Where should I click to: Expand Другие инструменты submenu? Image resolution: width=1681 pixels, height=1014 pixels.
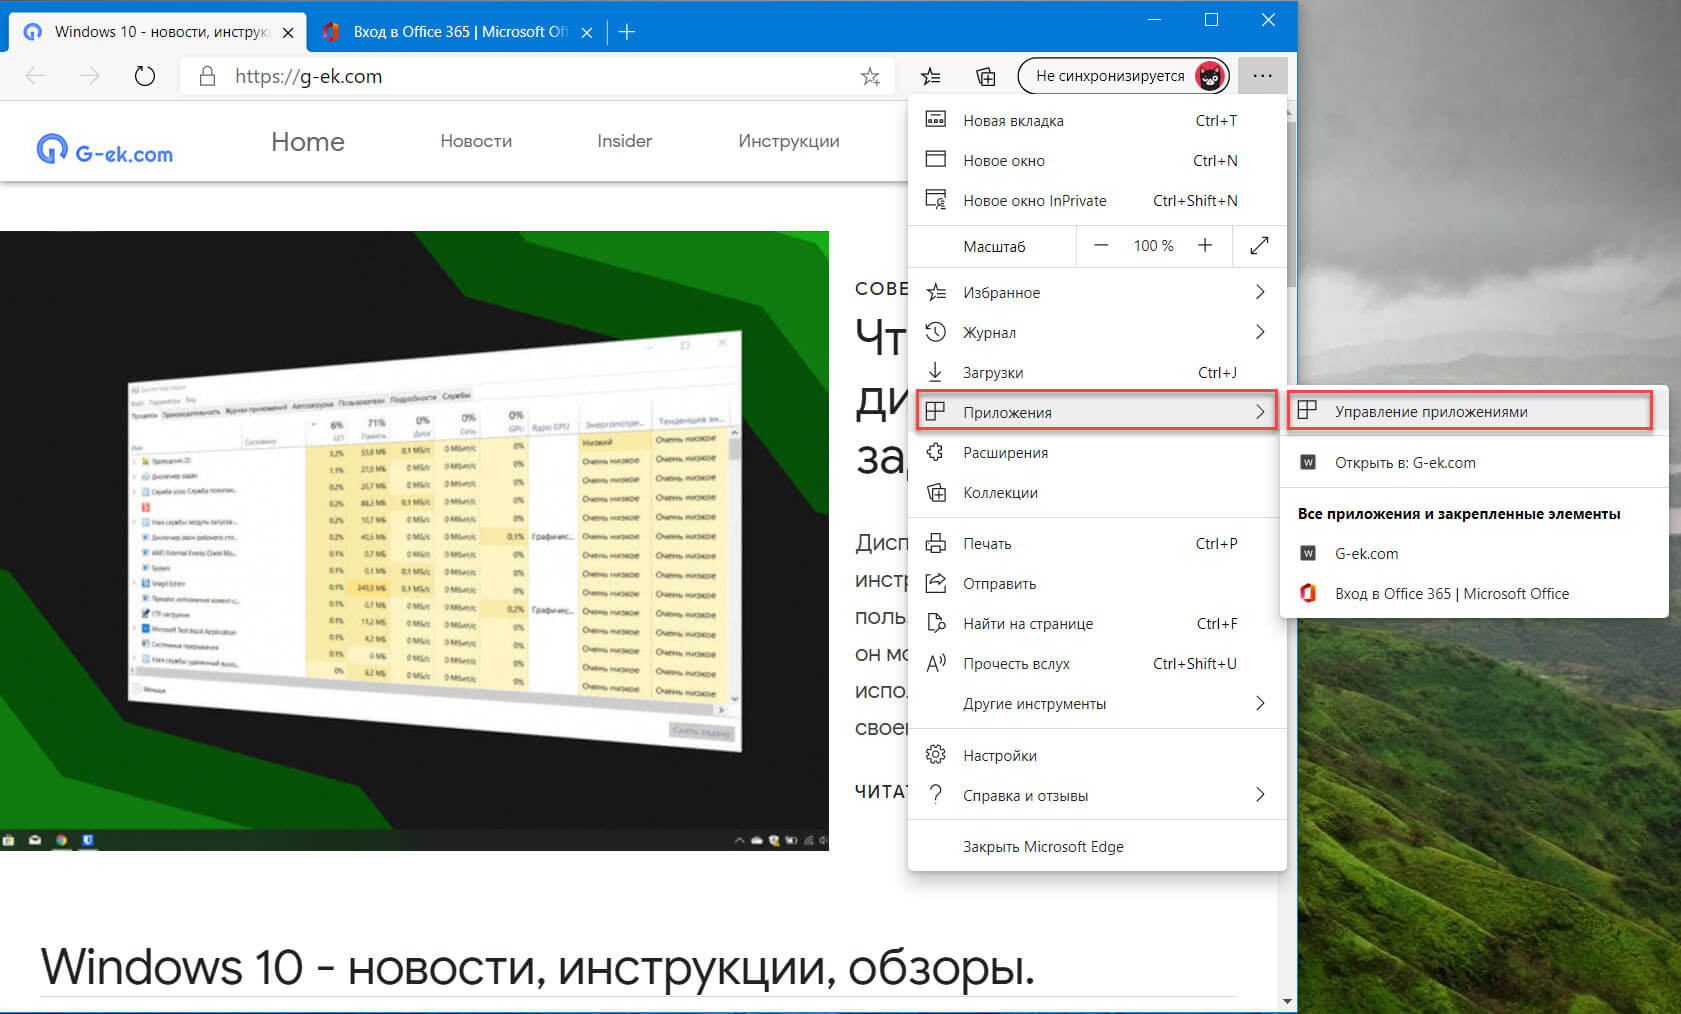coord(1097,703)
